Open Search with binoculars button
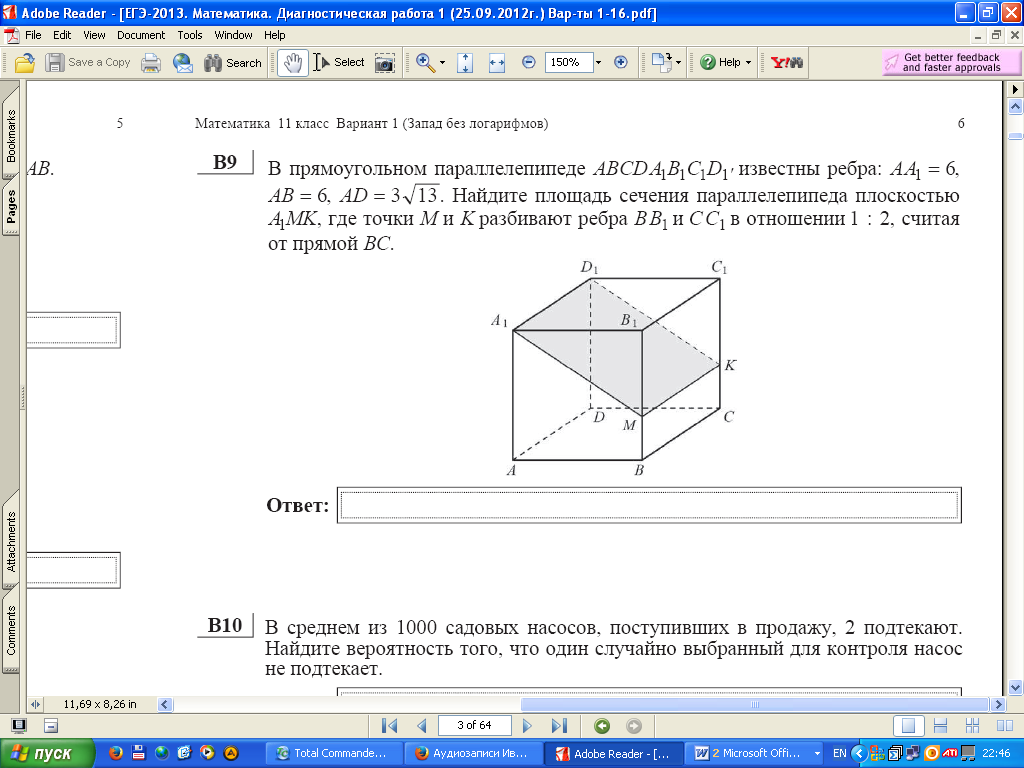The image size is (1024, 768). tap(232, 63)
